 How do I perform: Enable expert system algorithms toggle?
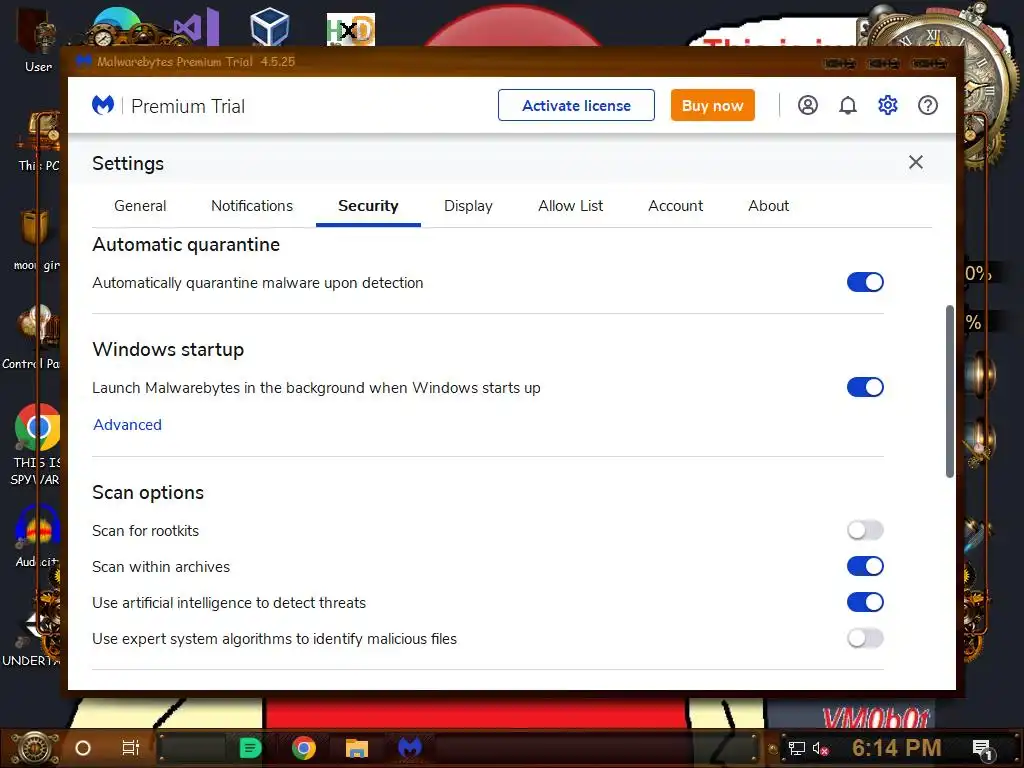coord(865,638)
